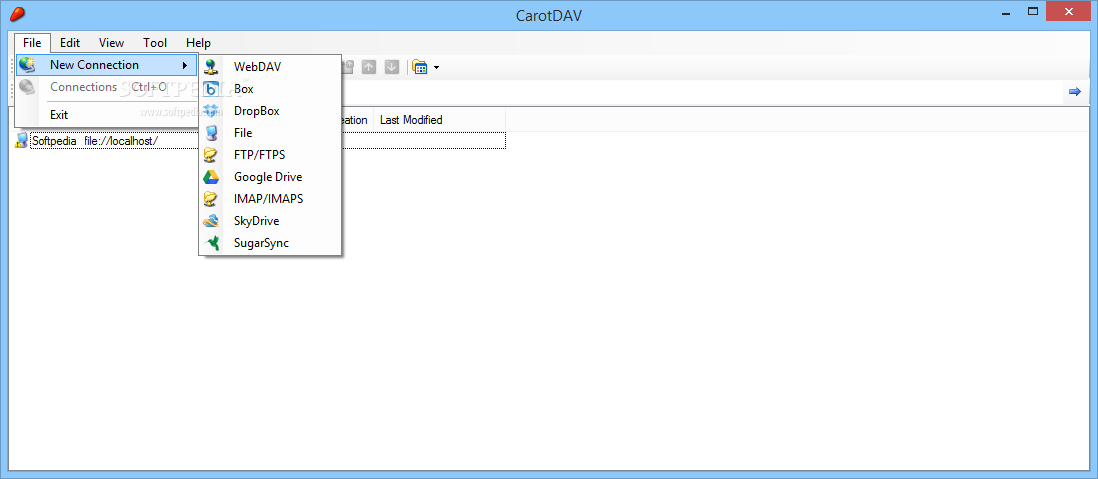
Task: Open the Edit menu
Action: click(70, 43)
